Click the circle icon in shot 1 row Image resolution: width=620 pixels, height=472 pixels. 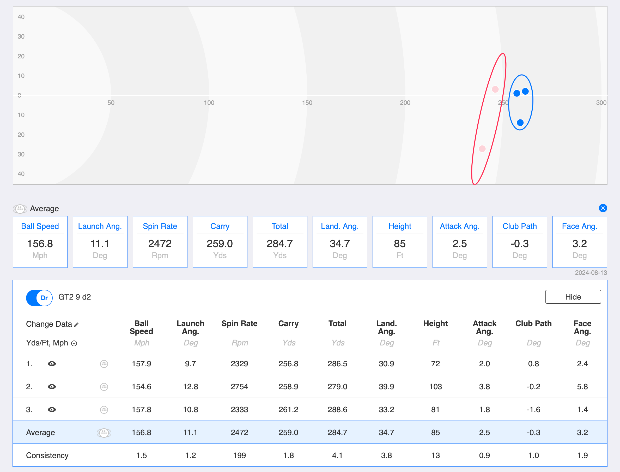pos(103,363)
